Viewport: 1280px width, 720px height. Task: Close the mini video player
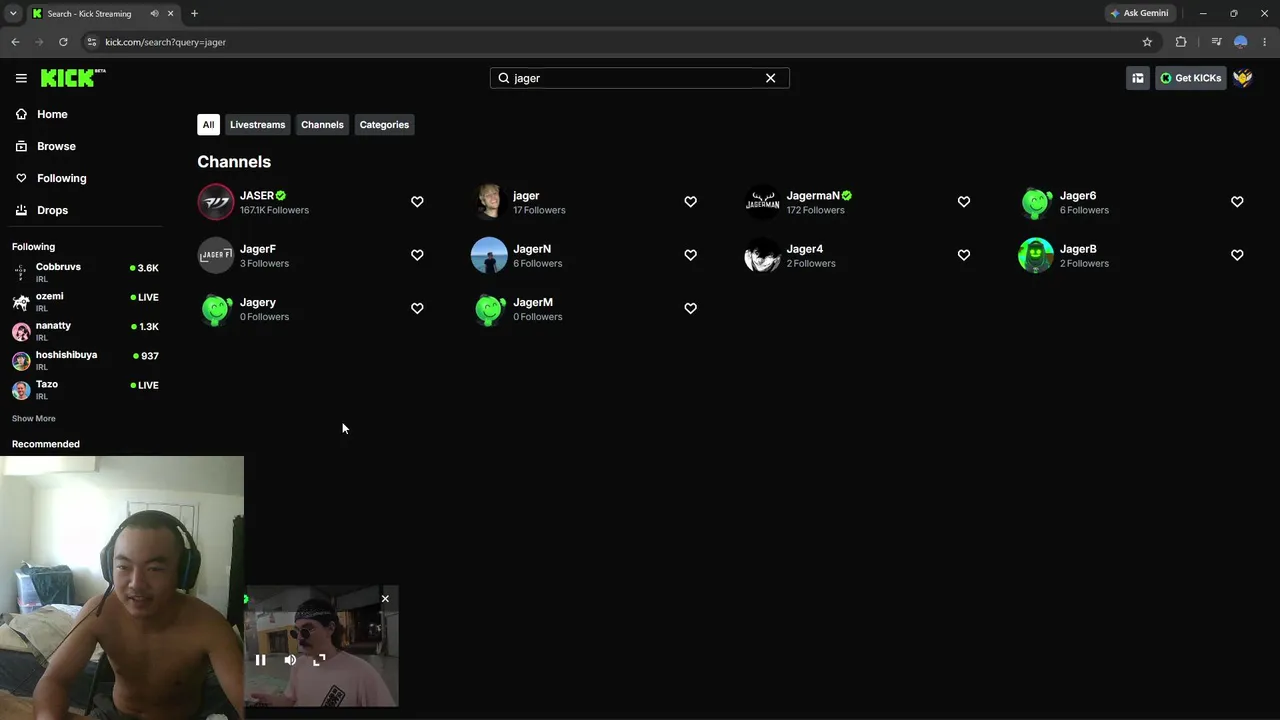(385, 599)
